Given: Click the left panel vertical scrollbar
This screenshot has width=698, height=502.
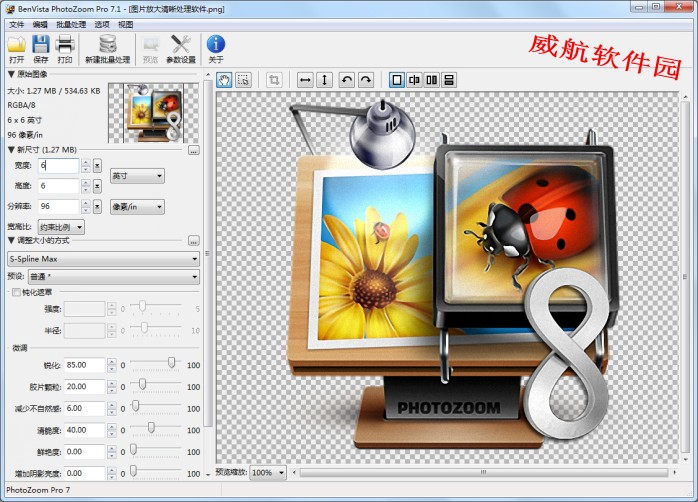Looking at the screenshot, I should (207, 254).
